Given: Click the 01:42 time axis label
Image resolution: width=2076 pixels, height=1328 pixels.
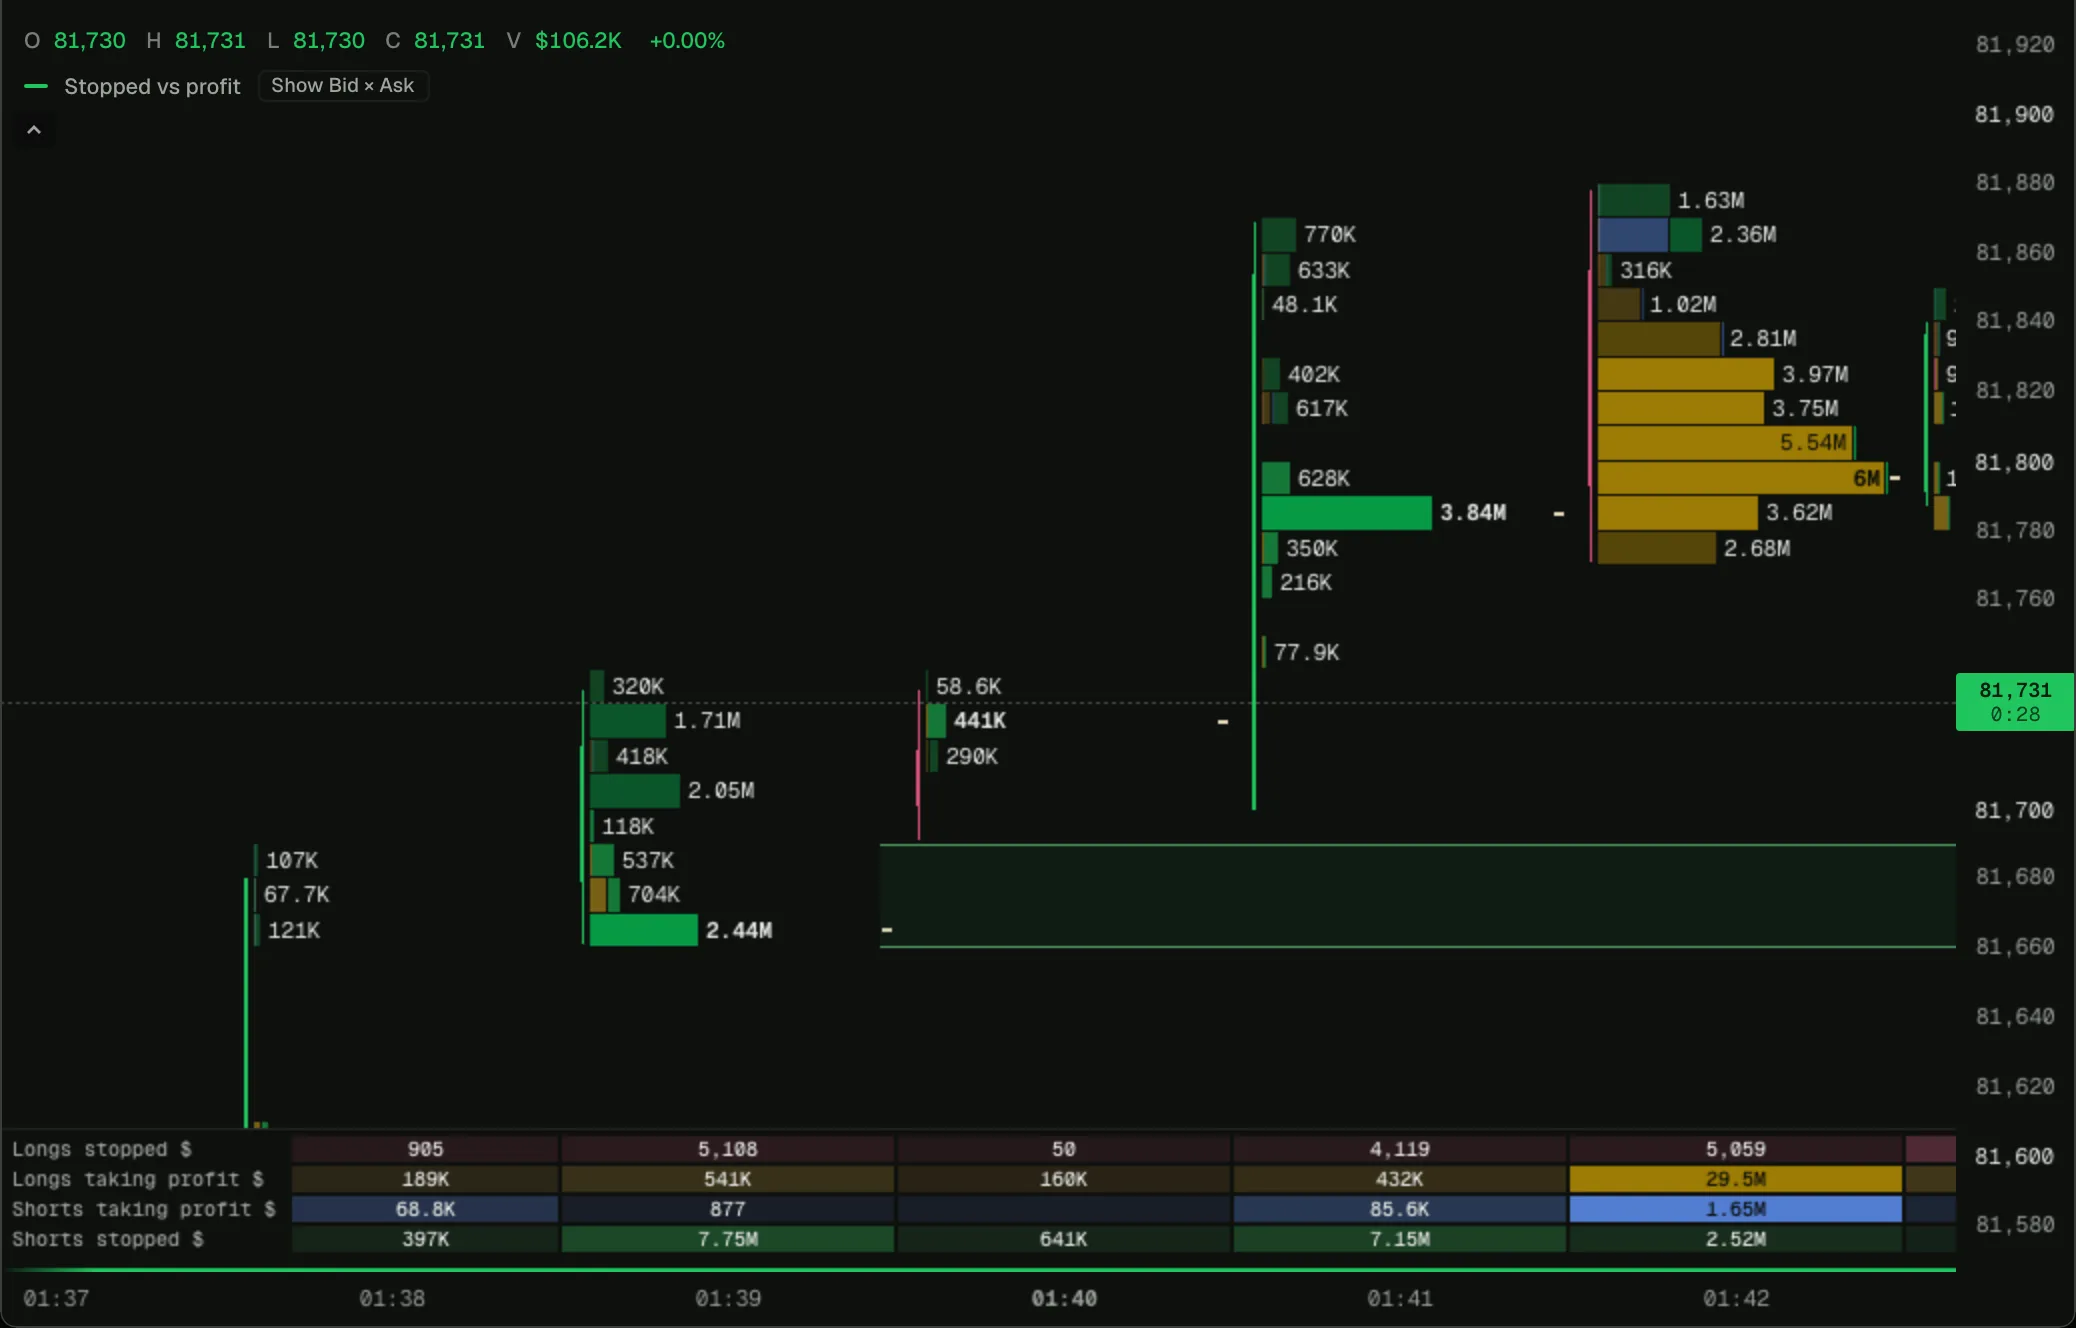Looking at the screenshot, I should (1736, 1298).
